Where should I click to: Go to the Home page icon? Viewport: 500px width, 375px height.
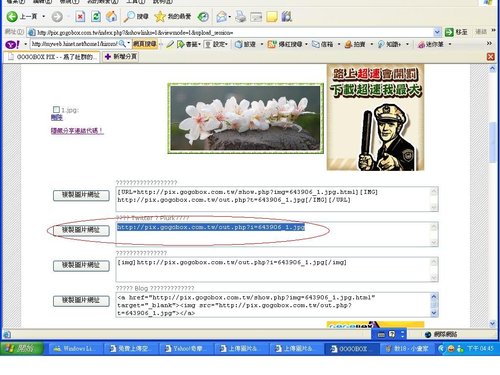click(x=111, y=16)
